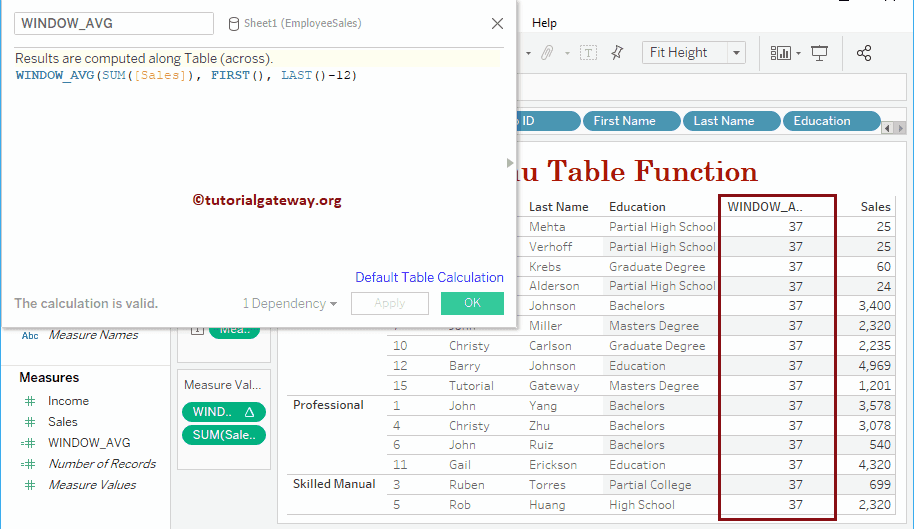
Task: Click the Professional row group label
Action: tap(328, 405)
